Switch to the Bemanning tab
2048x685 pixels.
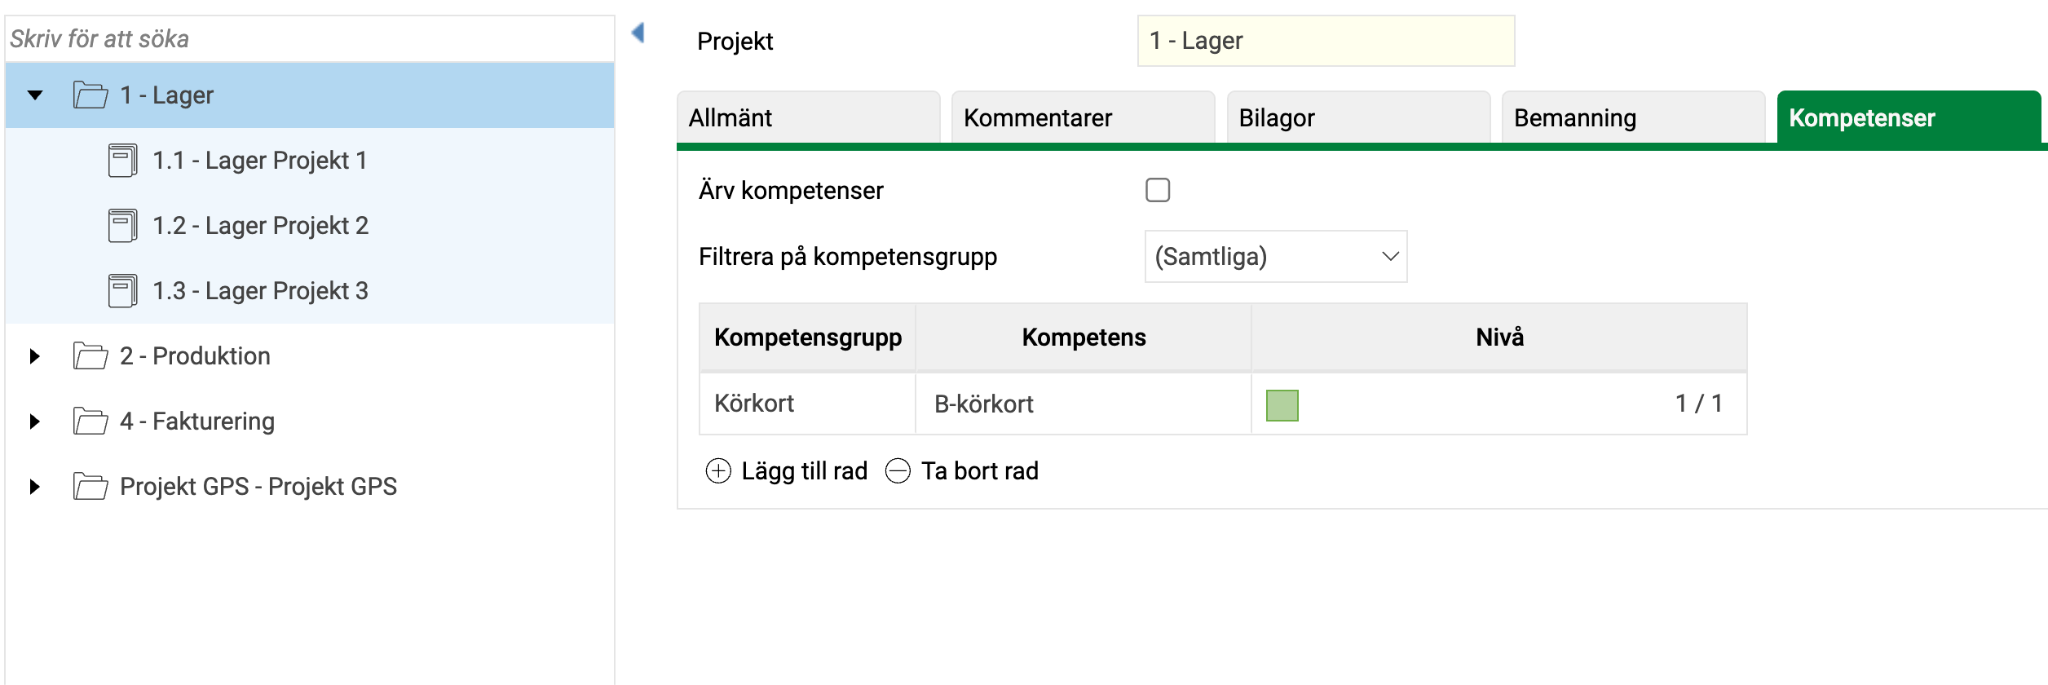(x=1633, y=118)
